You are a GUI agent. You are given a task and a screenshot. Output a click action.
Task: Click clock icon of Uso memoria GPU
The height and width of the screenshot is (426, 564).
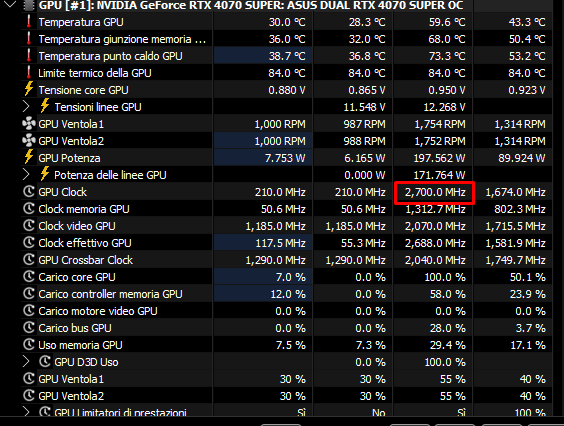point(29,344)
